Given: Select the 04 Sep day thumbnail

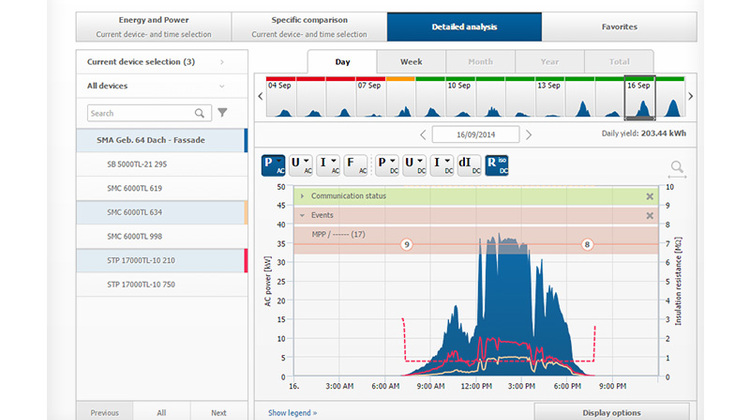Looking at the screenshot, I should (x=281, y=97).
